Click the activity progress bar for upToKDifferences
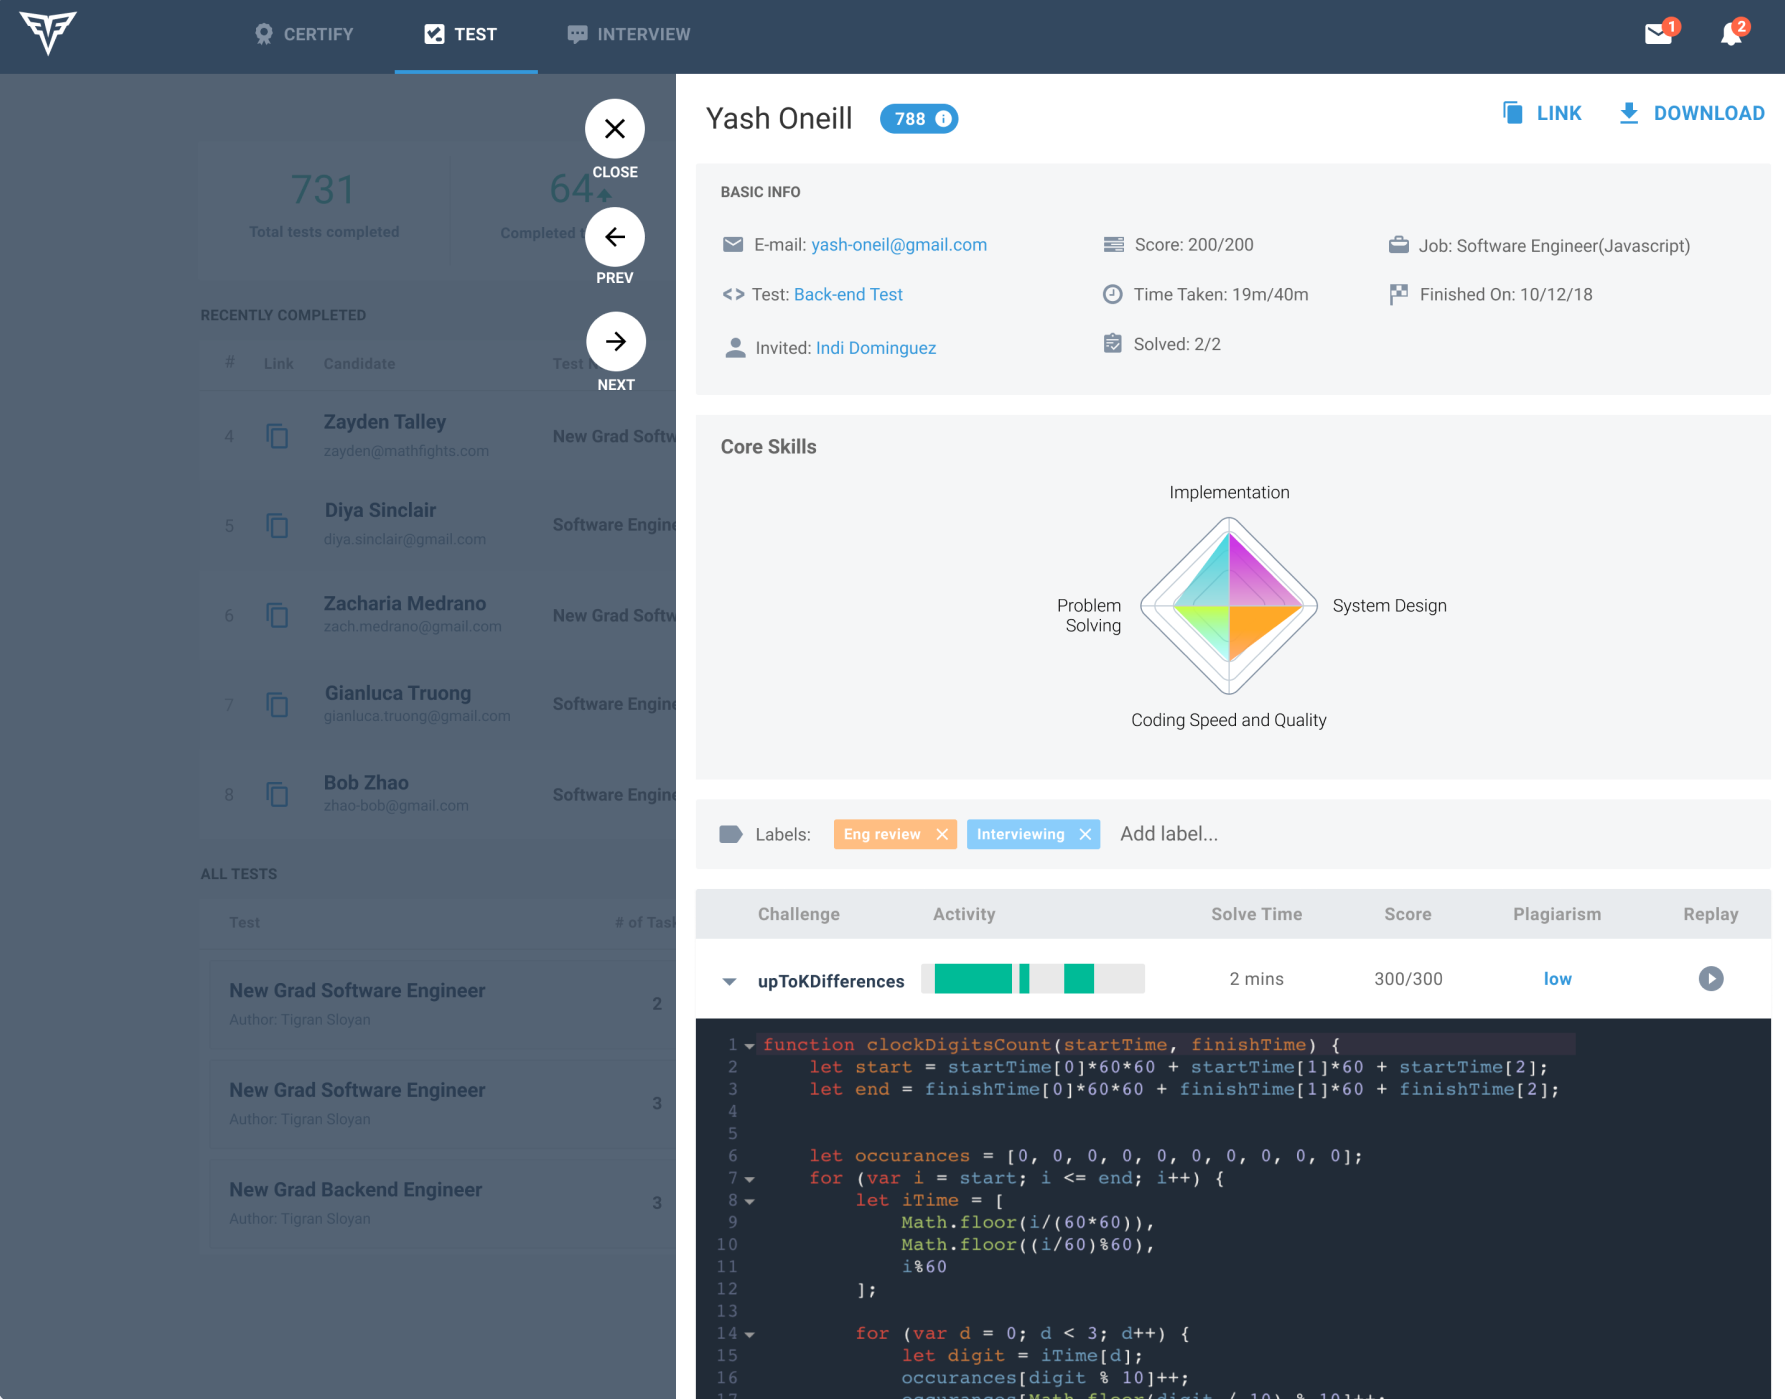The height and width of the screenshot is (1399, 1785). [x=1032, y=979]
